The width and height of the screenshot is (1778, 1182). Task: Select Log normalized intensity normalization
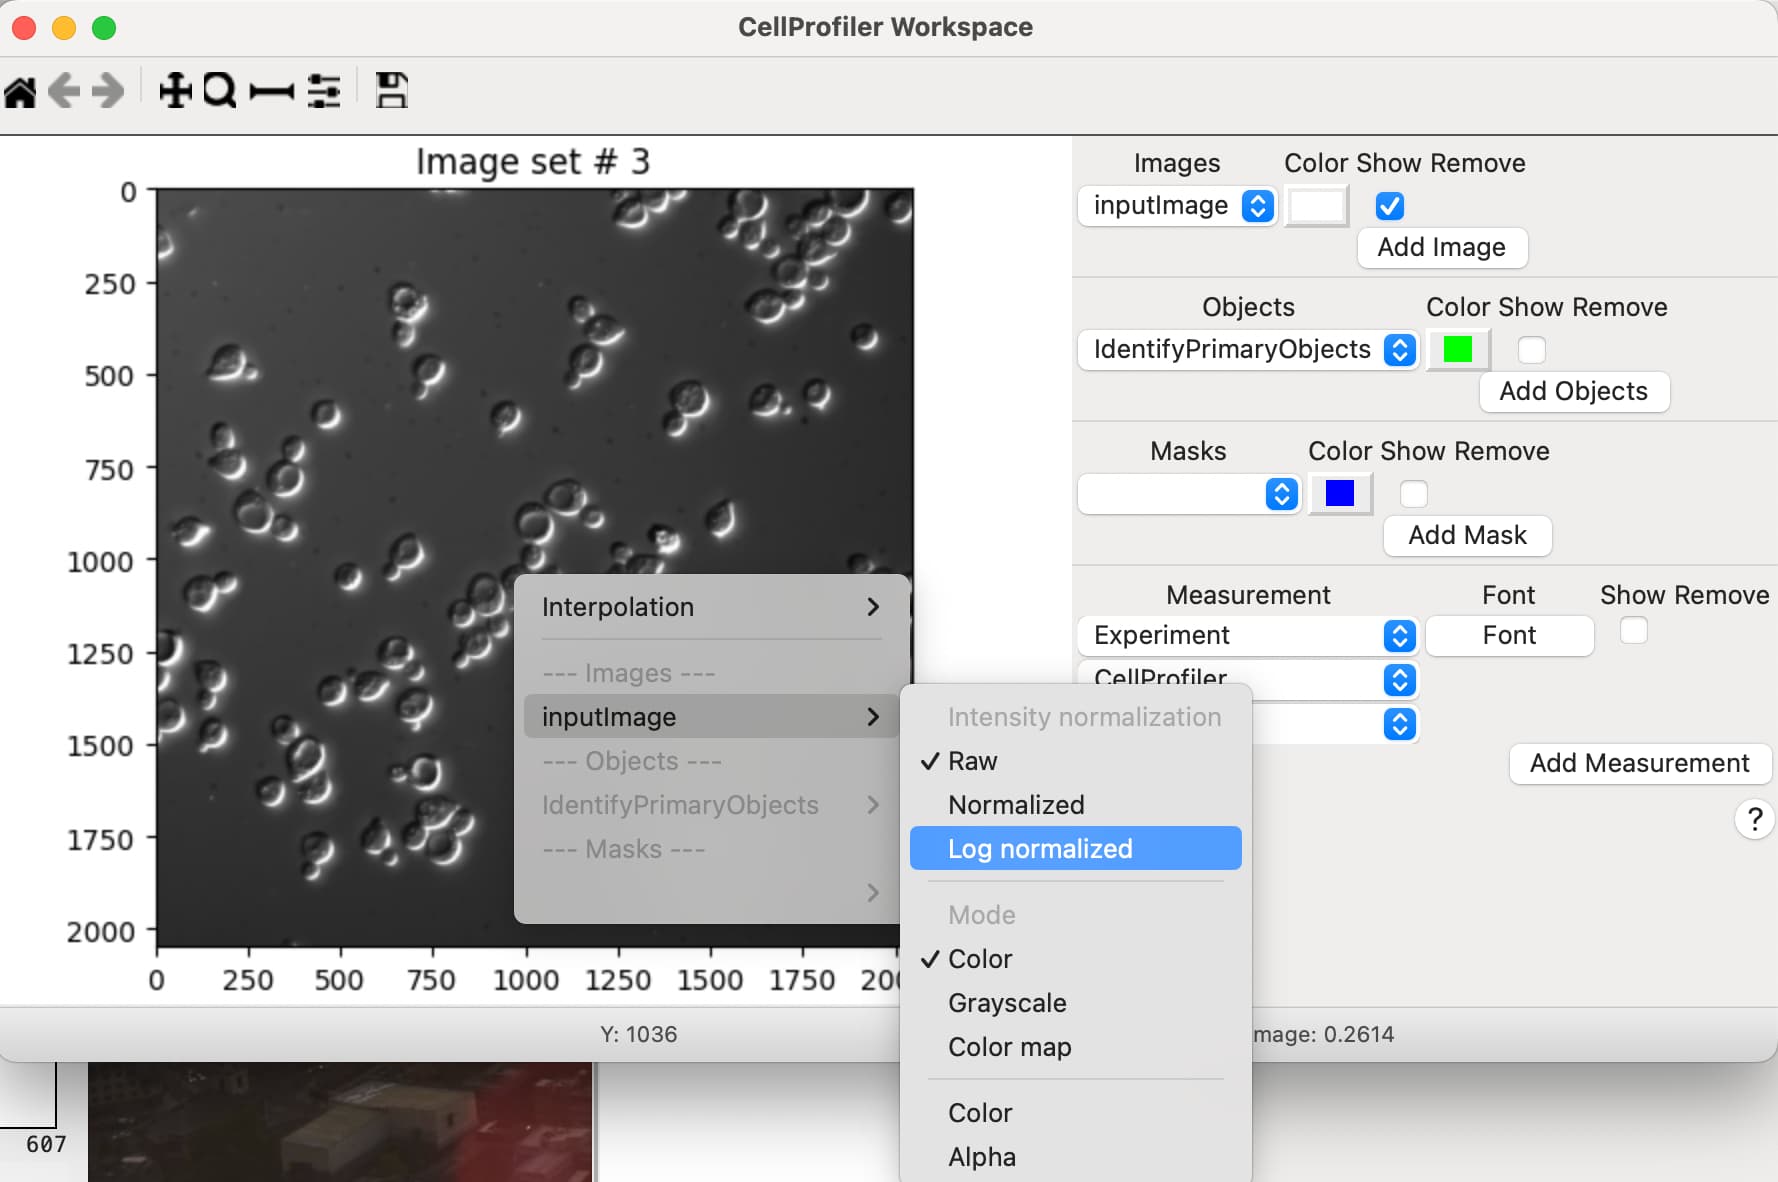pyautogui.click(x=1040, y=848)
